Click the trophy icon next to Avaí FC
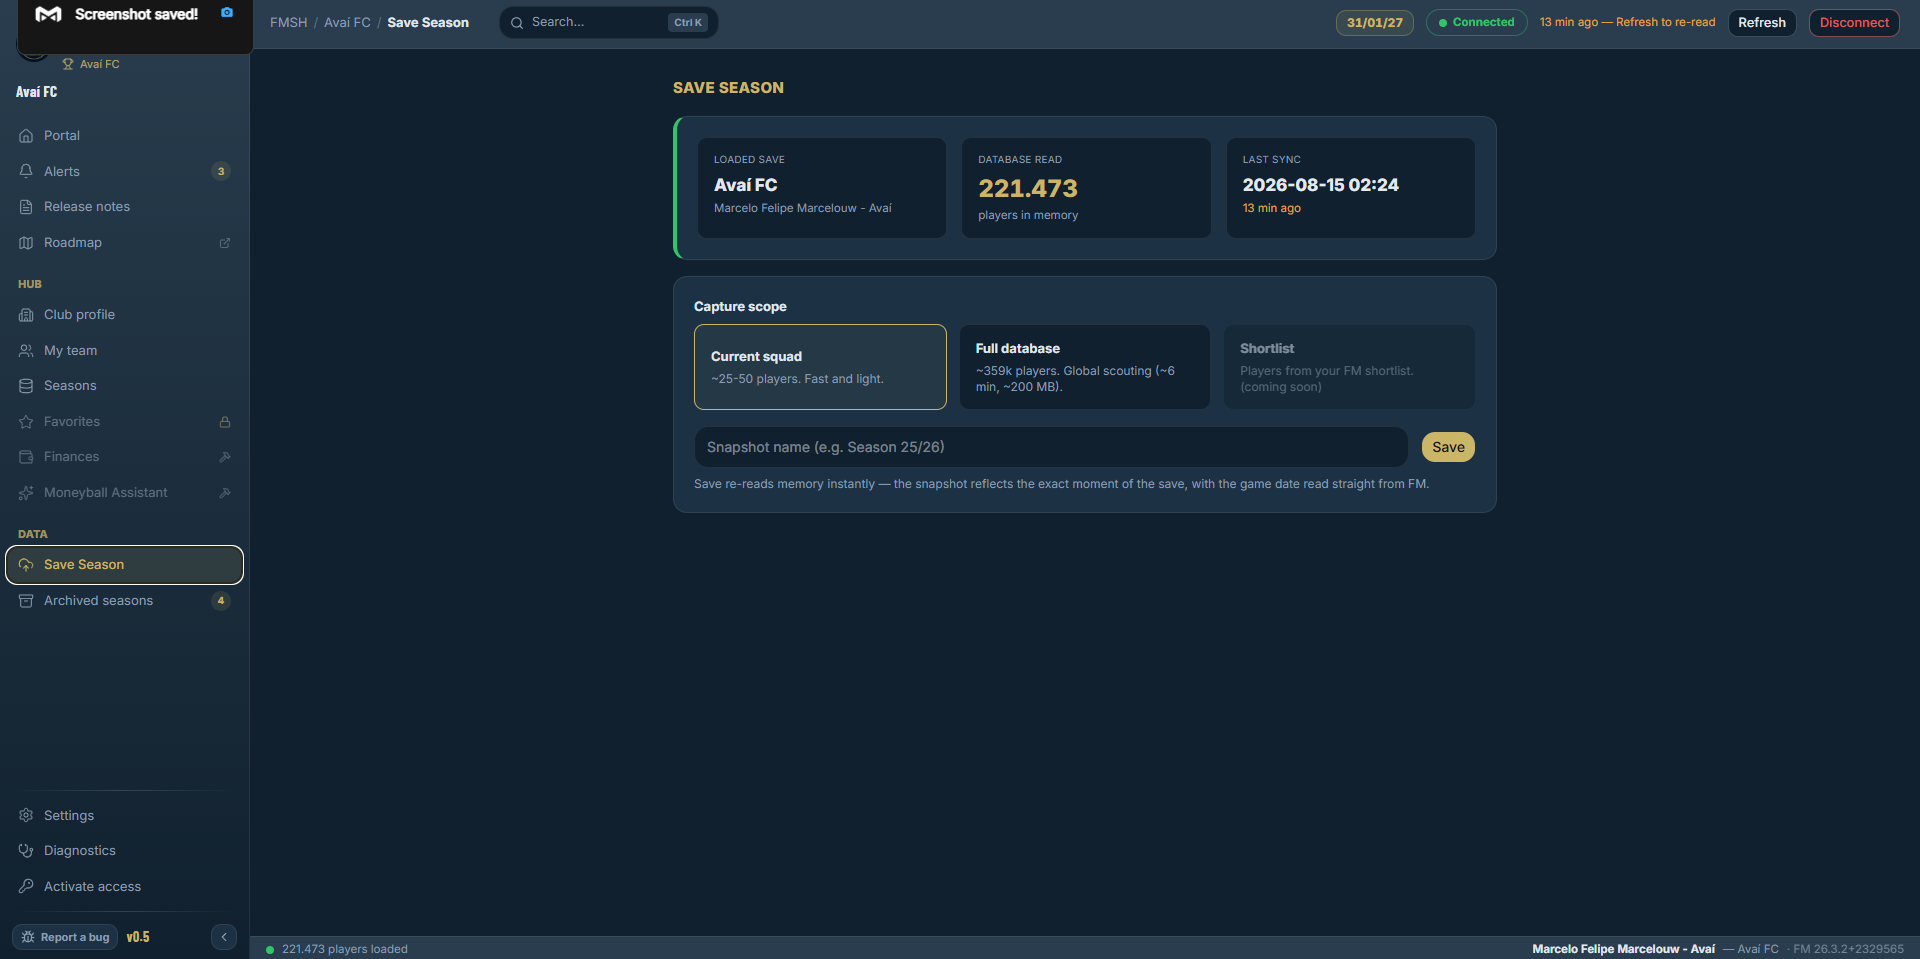1920x959 pixels. click(x=68, y=64)
